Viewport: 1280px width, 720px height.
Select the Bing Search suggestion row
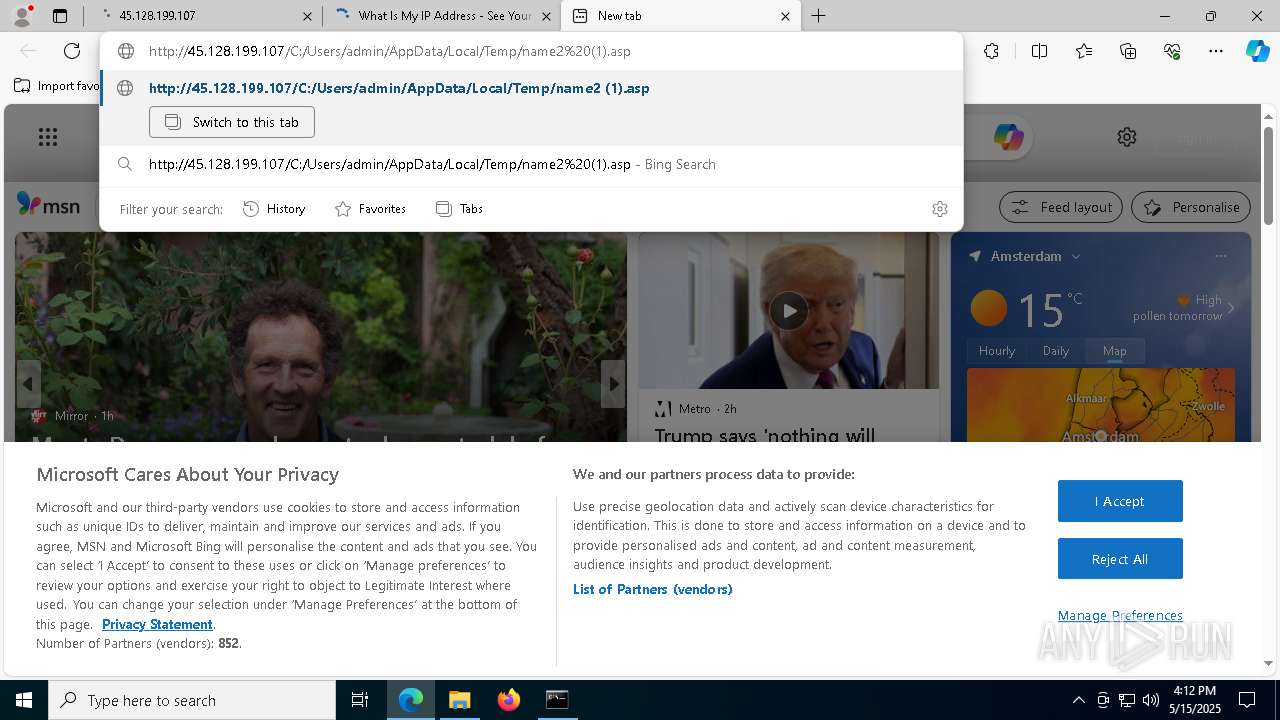531,164
